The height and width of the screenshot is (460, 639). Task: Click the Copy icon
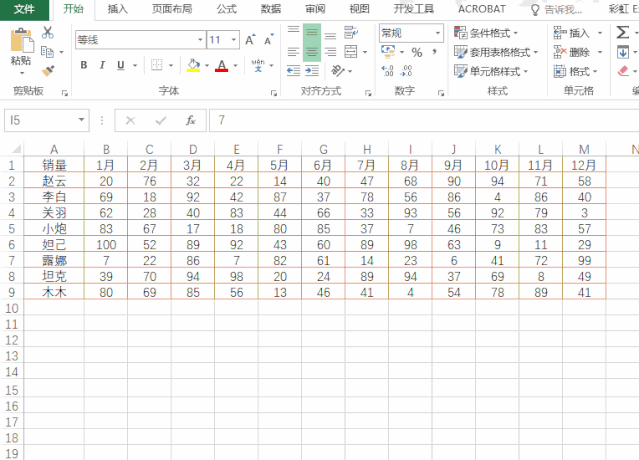point(47,52)
